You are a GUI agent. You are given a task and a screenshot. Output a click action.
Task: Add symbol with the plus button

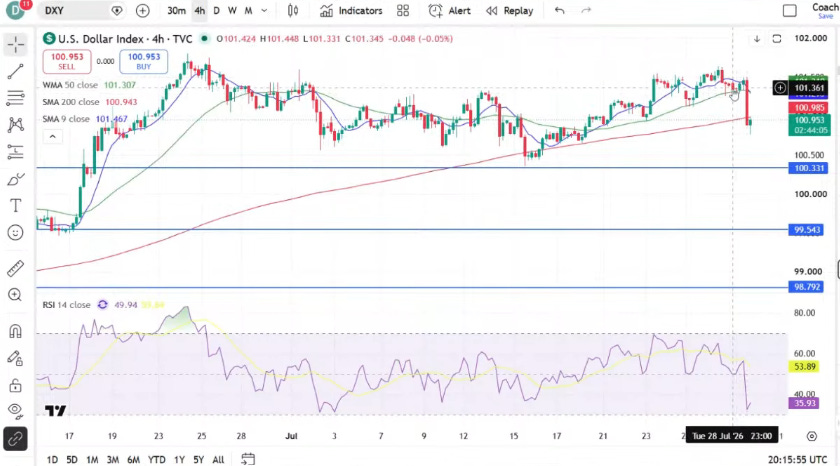pos(142,10)
